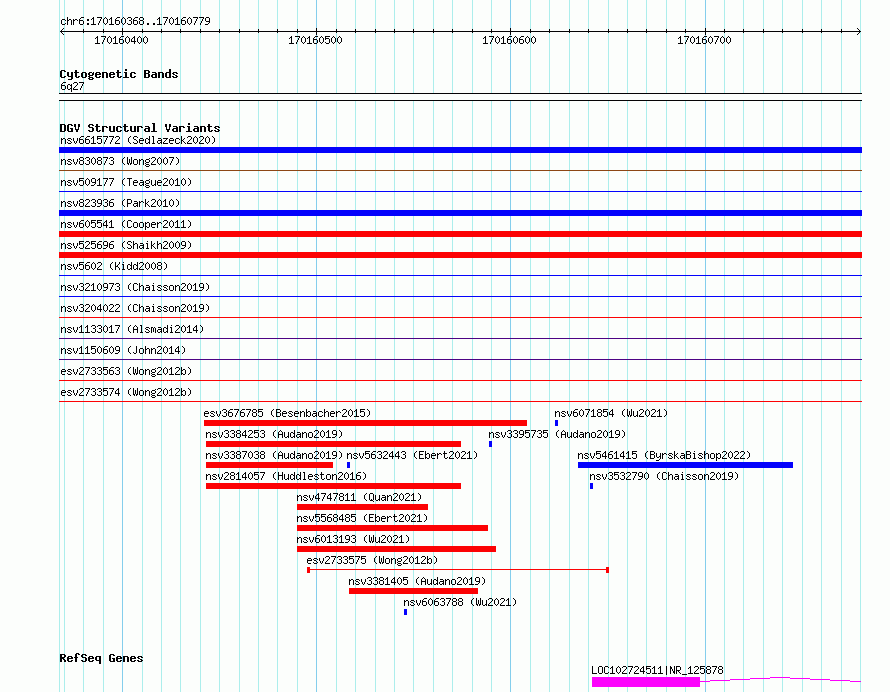Select nsv3532790 (Chaisson2019) label
This screenshot has width=890, height=692.
tap(664, 476)
